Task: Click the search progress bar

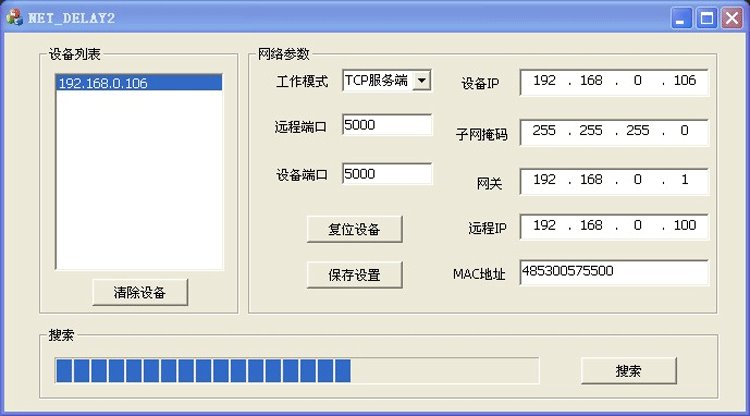Action: pos(296,370)
